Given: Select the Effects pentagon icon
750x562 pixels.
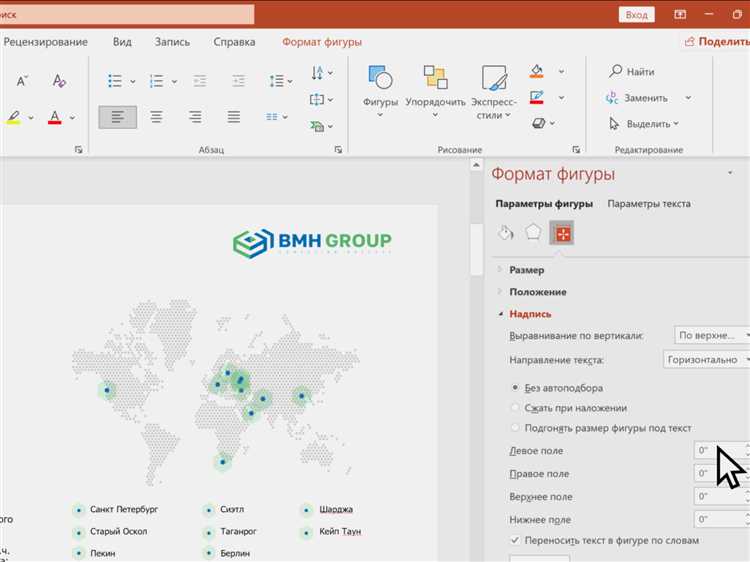Looking at the screenshot, I should tap(533, 232).
